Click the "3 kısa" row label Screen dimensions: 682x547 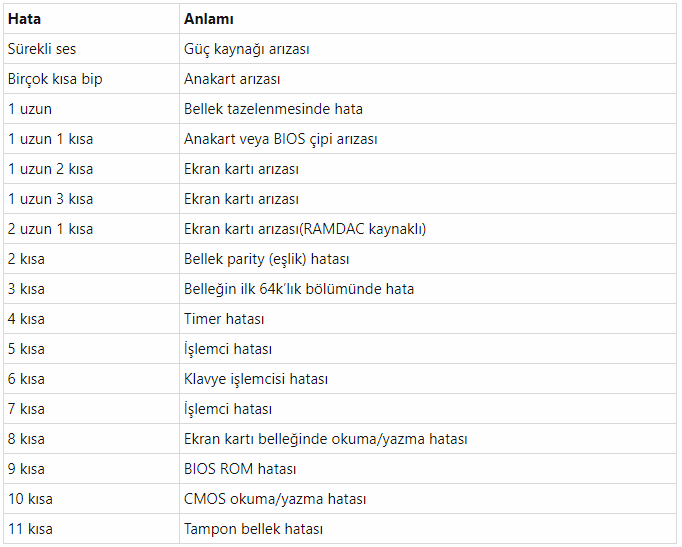coord(27,289)
